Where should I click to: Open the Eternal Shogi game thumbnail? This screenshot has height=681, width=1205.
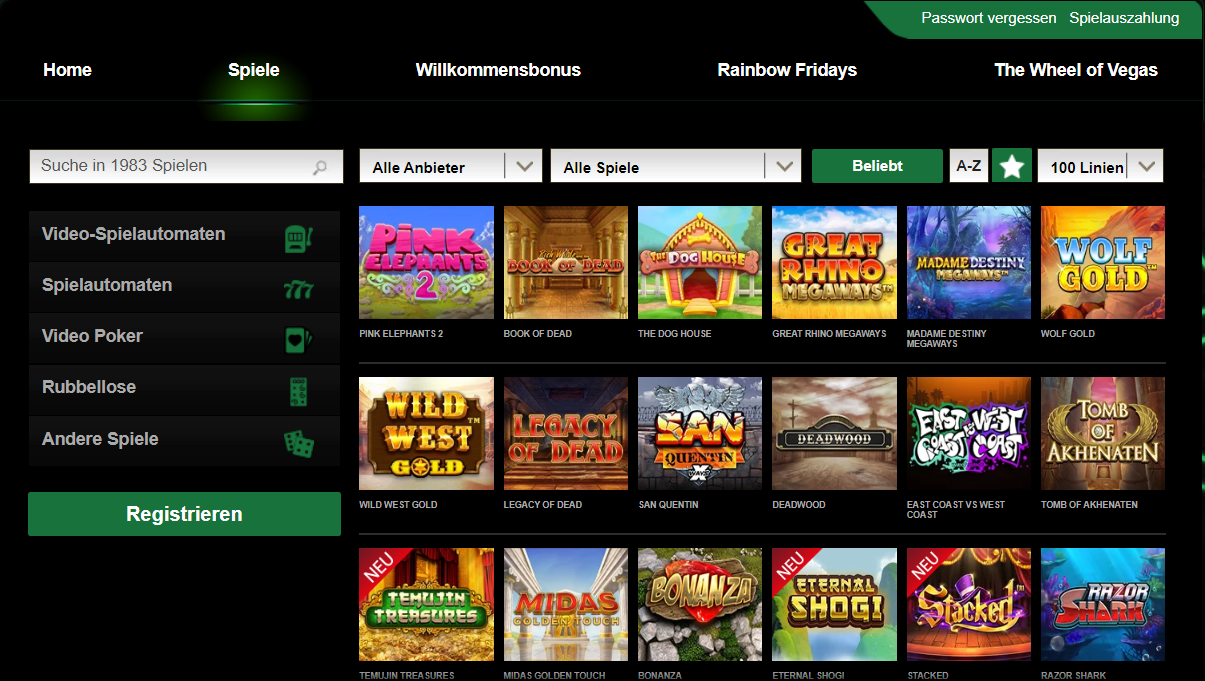834,604
